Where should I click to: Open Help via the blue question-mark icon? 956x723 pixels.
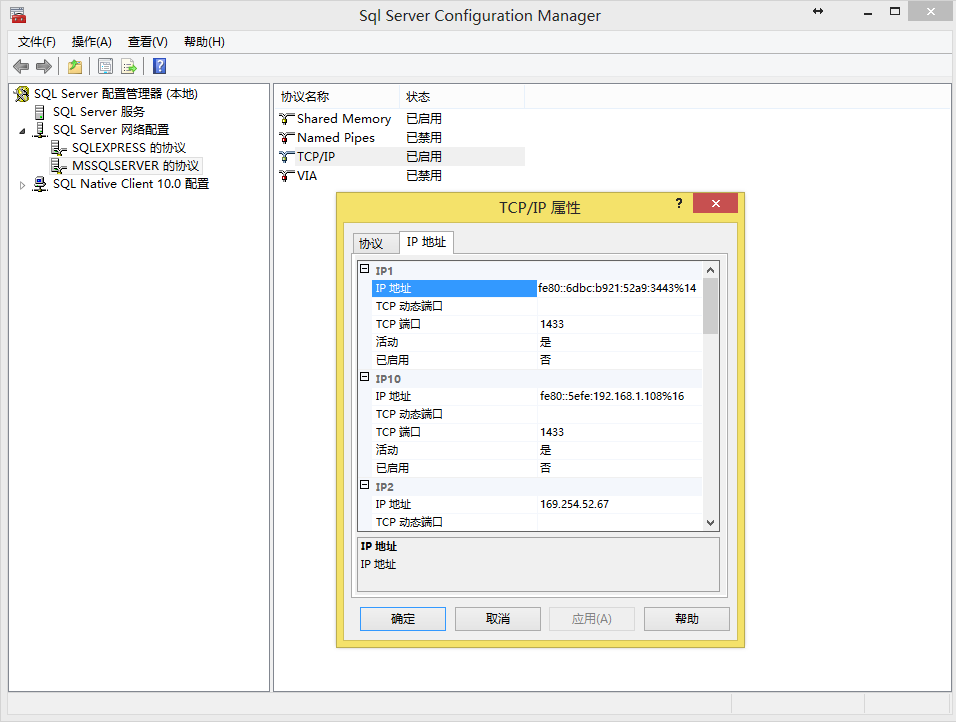tap(159, 67)
